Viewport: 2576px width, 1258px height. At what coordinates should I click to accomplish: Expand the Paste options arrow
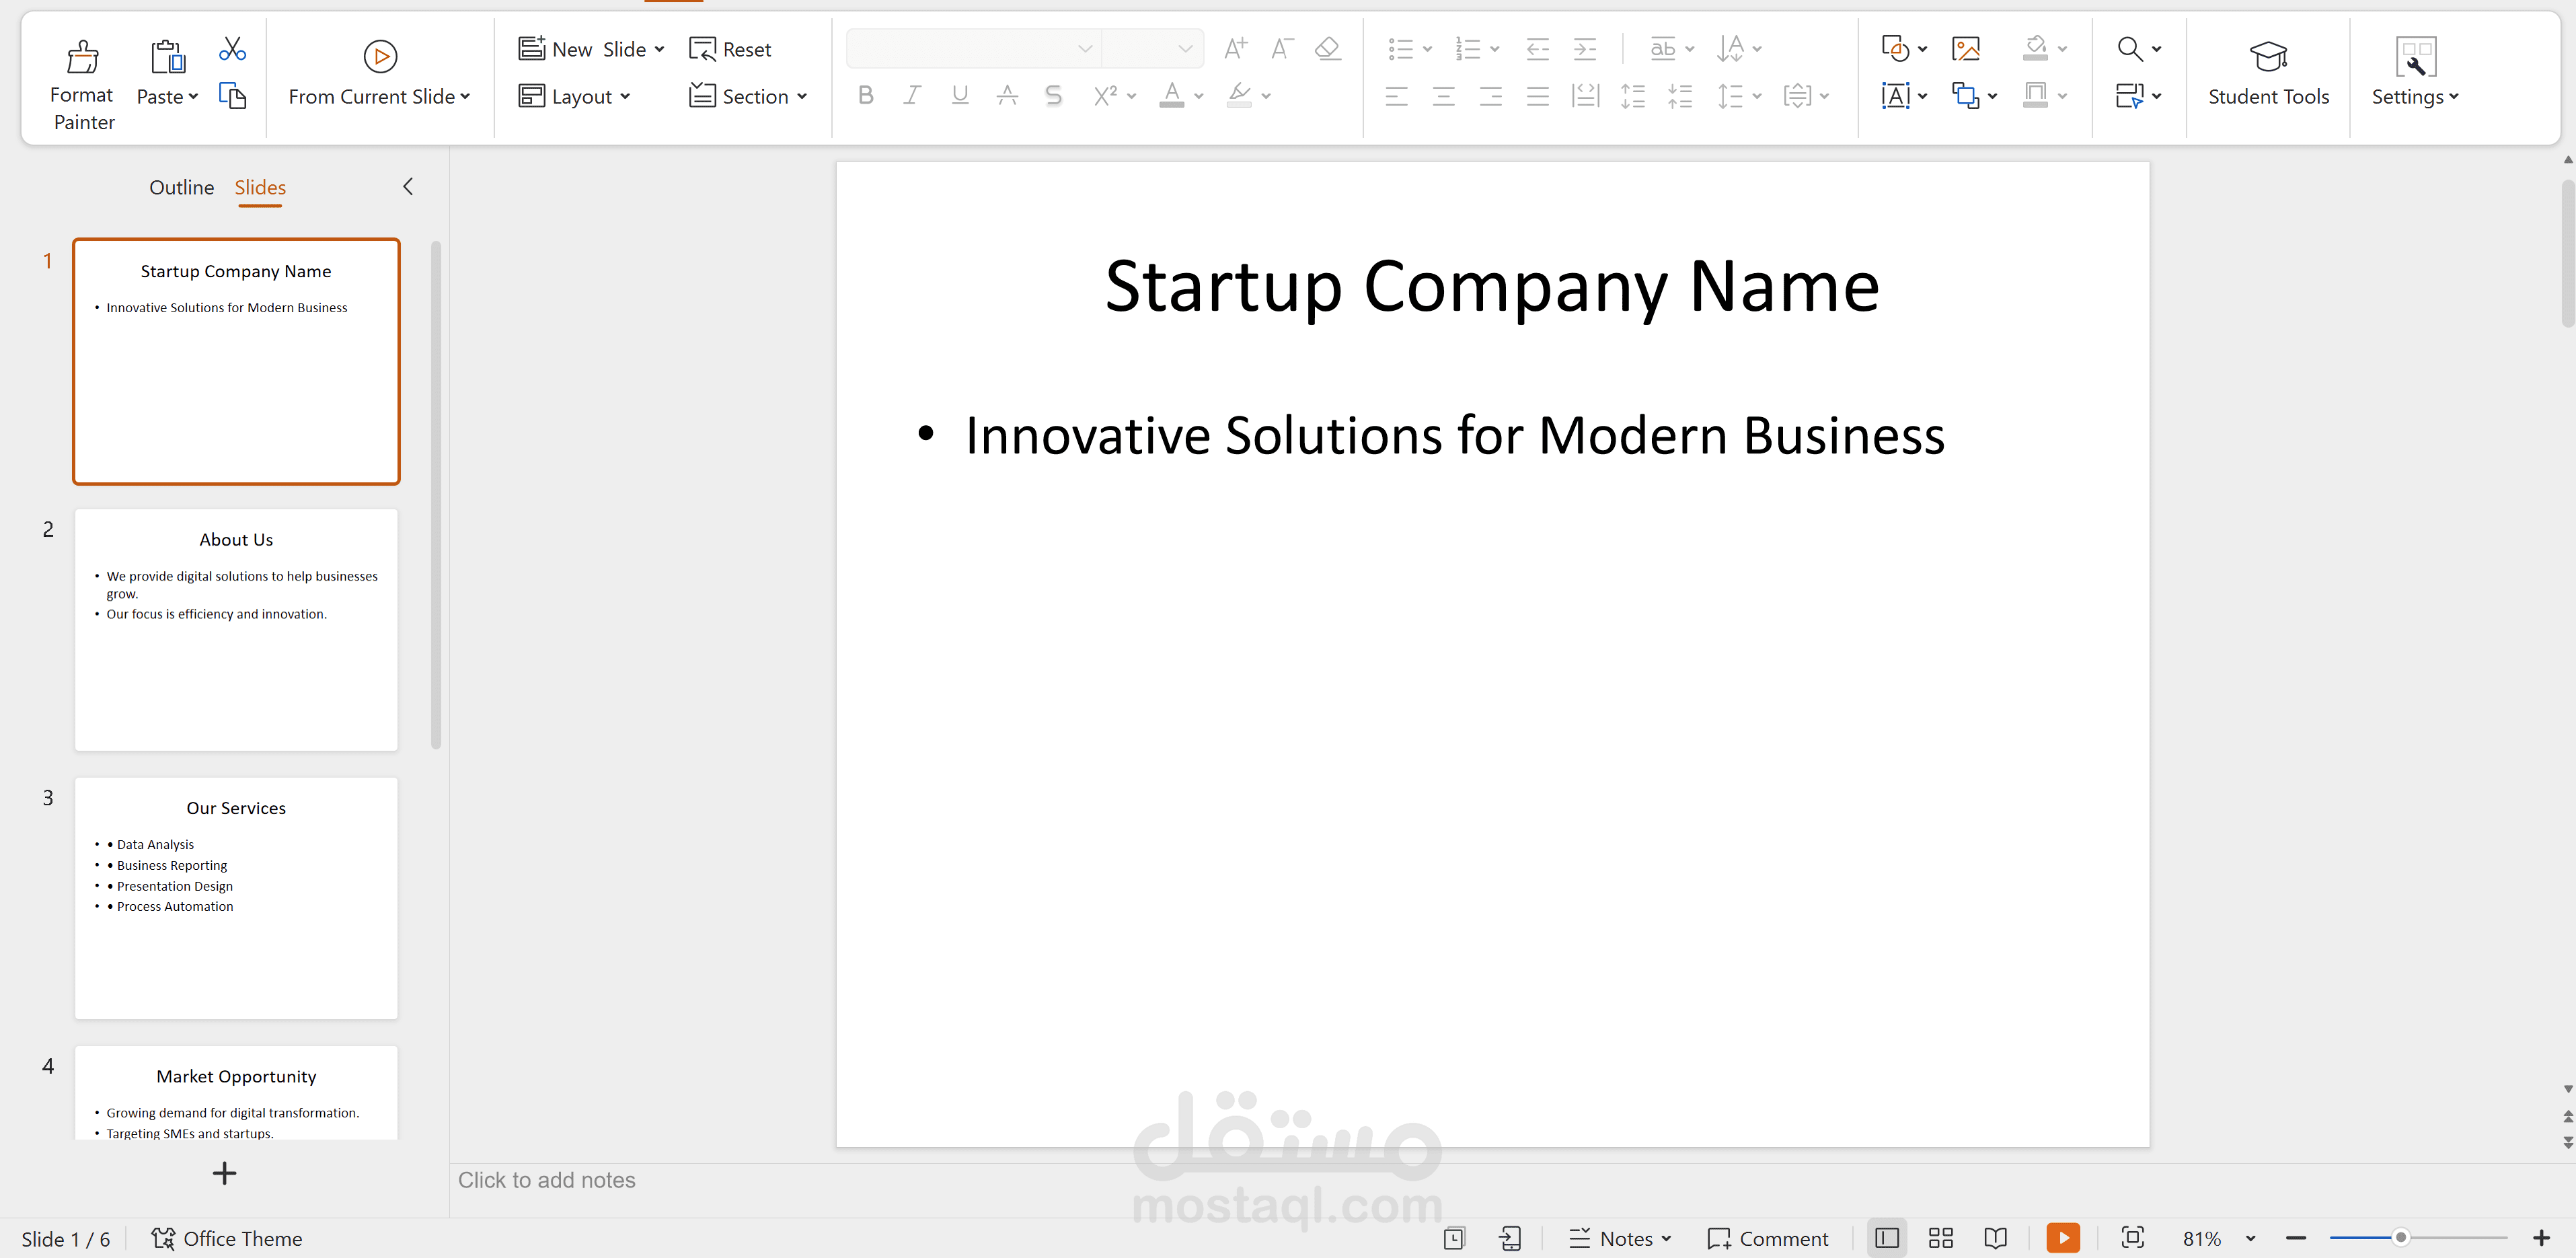[193, 97]
